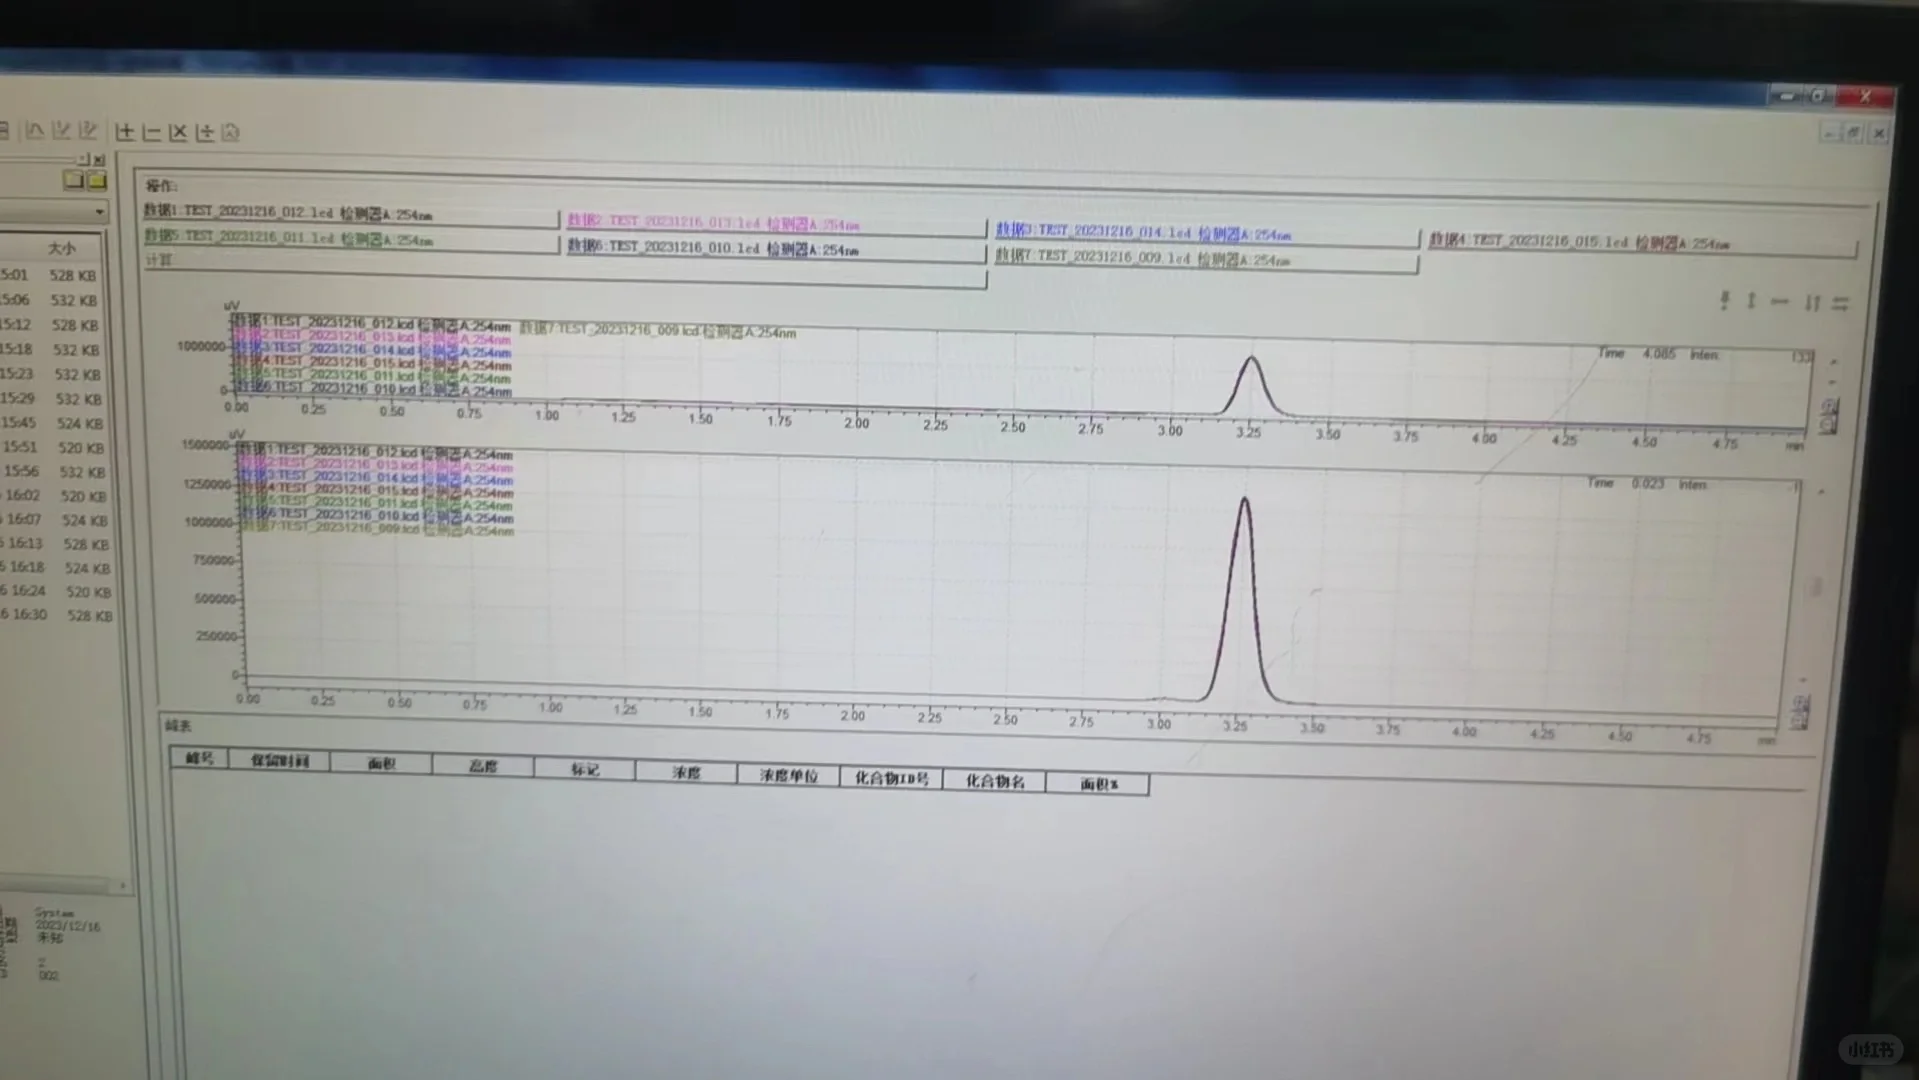The height and width of the screenshot is (1080, 1919).
Task: Select data slot 数据5 TEST_20231216_011.lcd
Action: (350, 239)
